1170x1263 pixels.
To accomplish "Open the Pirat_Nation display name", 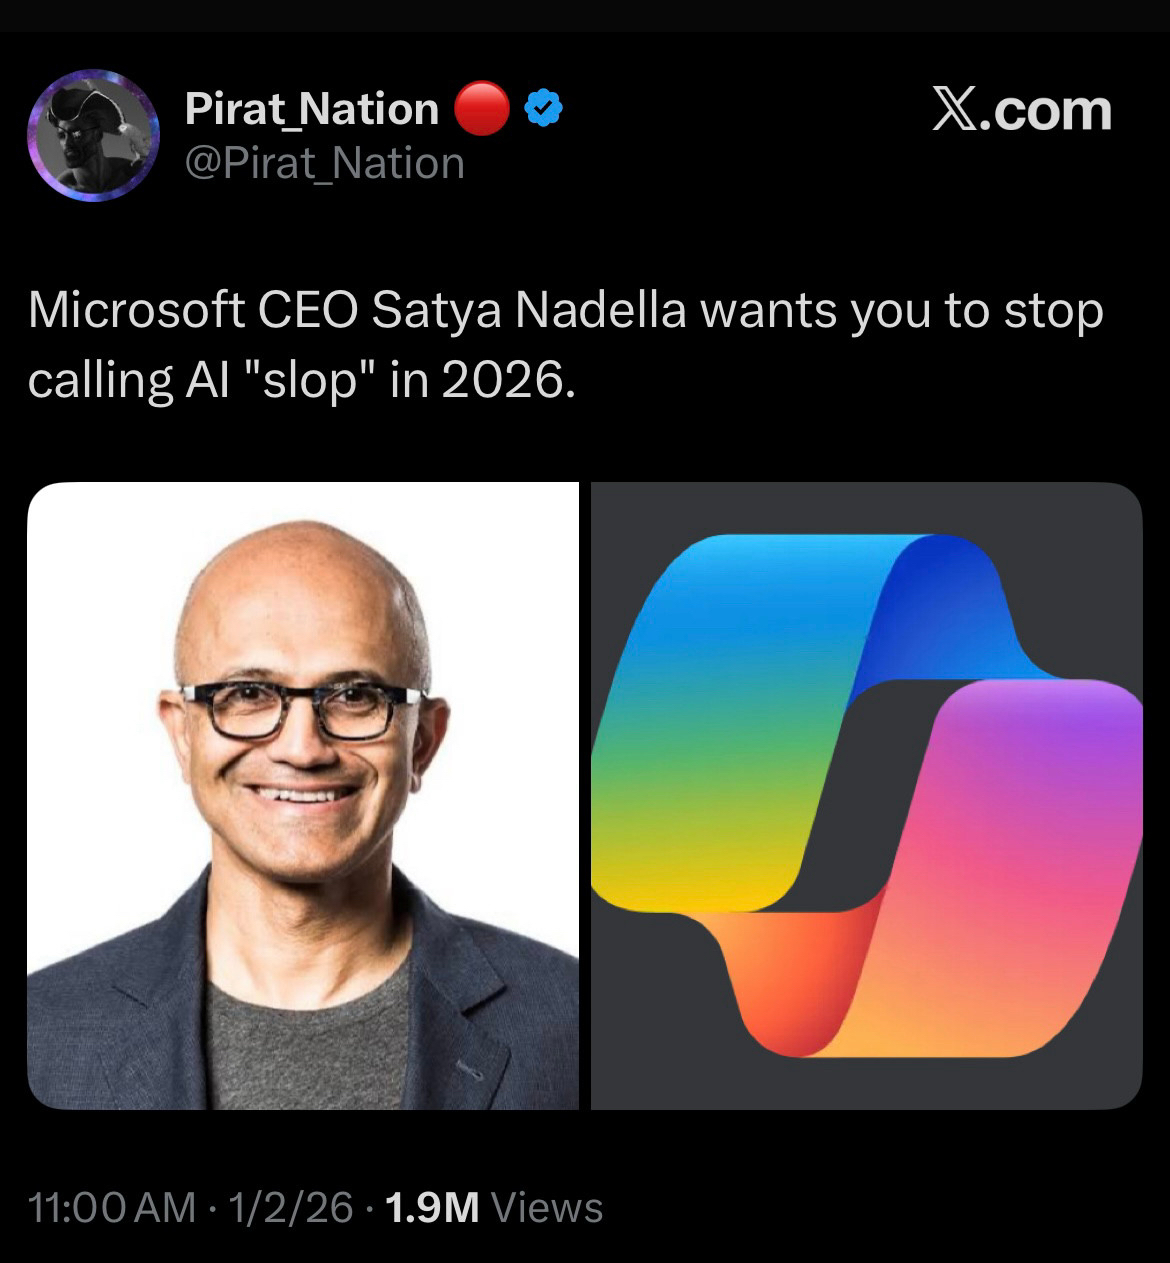I will tap(311, 109).
